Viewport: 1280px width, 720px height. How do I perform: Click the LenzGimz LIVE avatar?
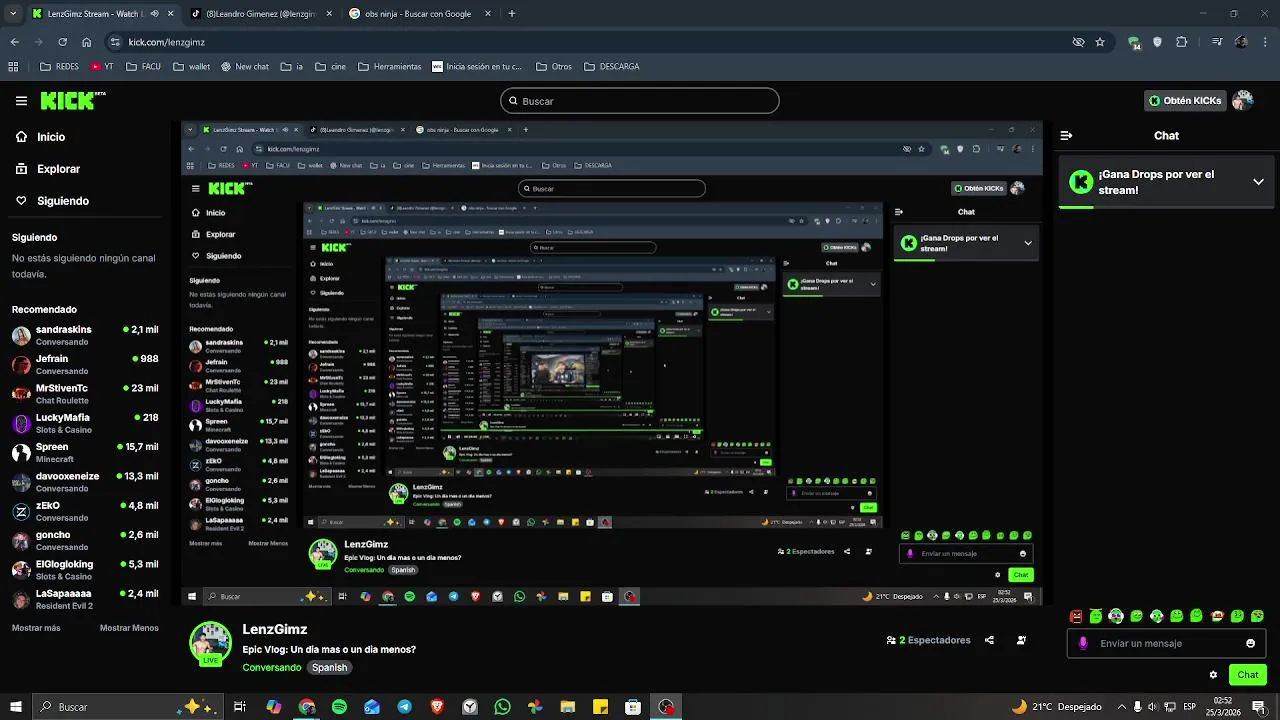(x=210, y=645)
